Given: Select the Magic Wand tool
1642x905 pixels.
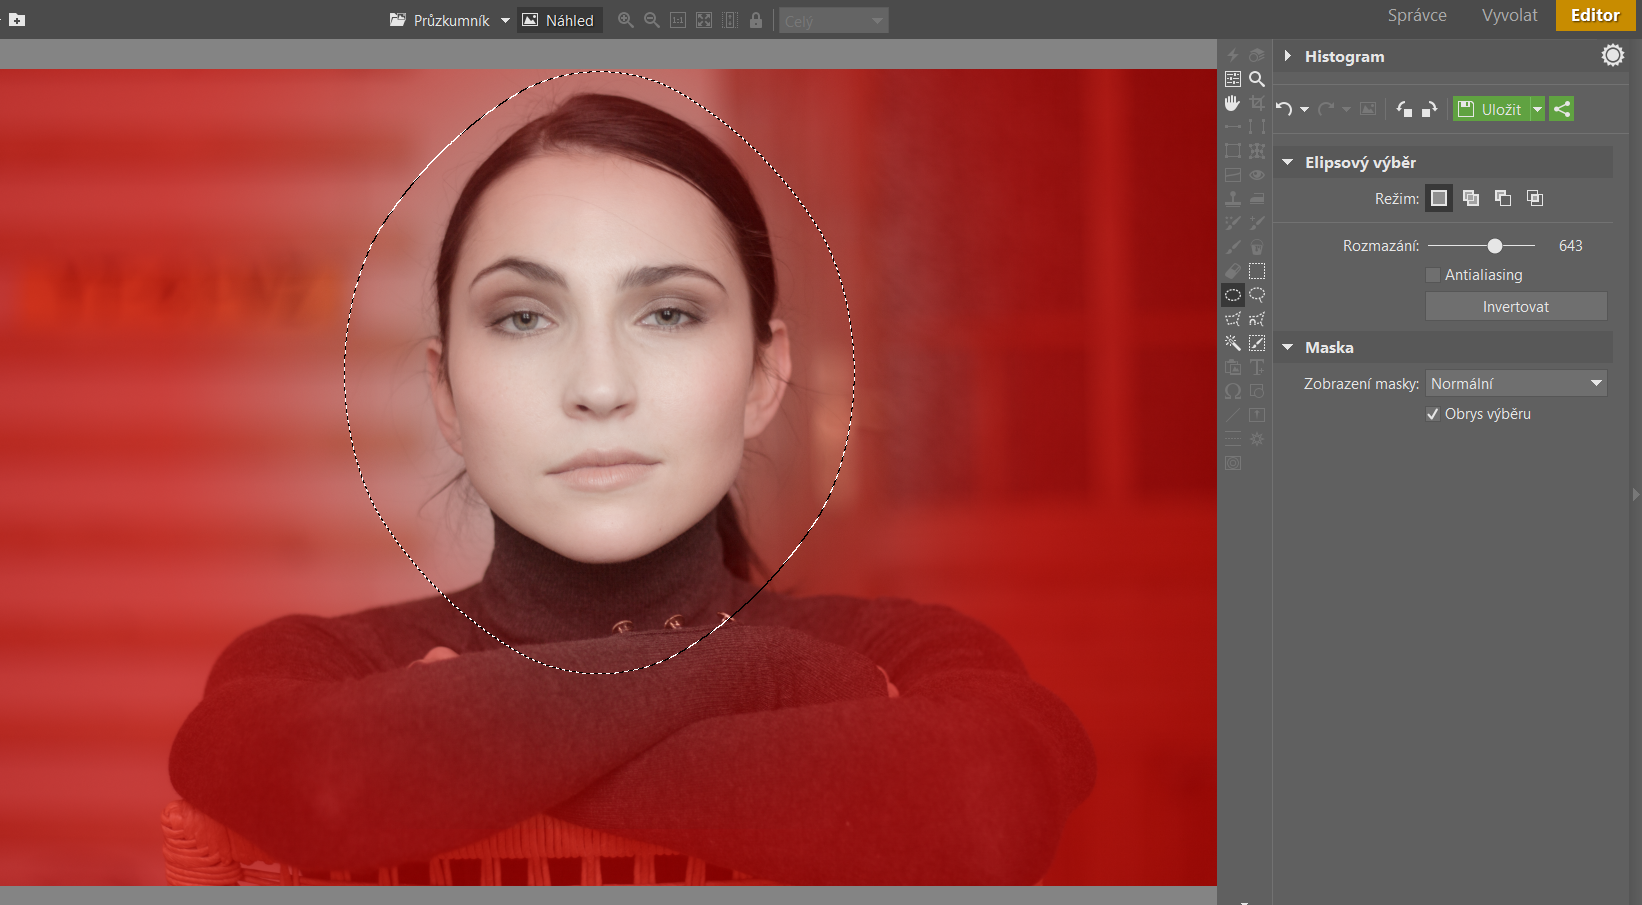Looking at the screenshot, I should pos(1233,343).
